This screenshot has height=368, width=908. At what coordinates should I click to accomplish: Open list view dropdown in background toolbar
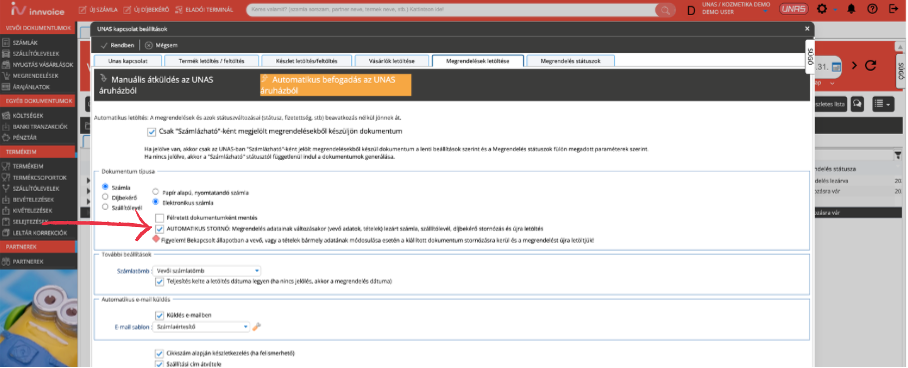pos(883,103)
